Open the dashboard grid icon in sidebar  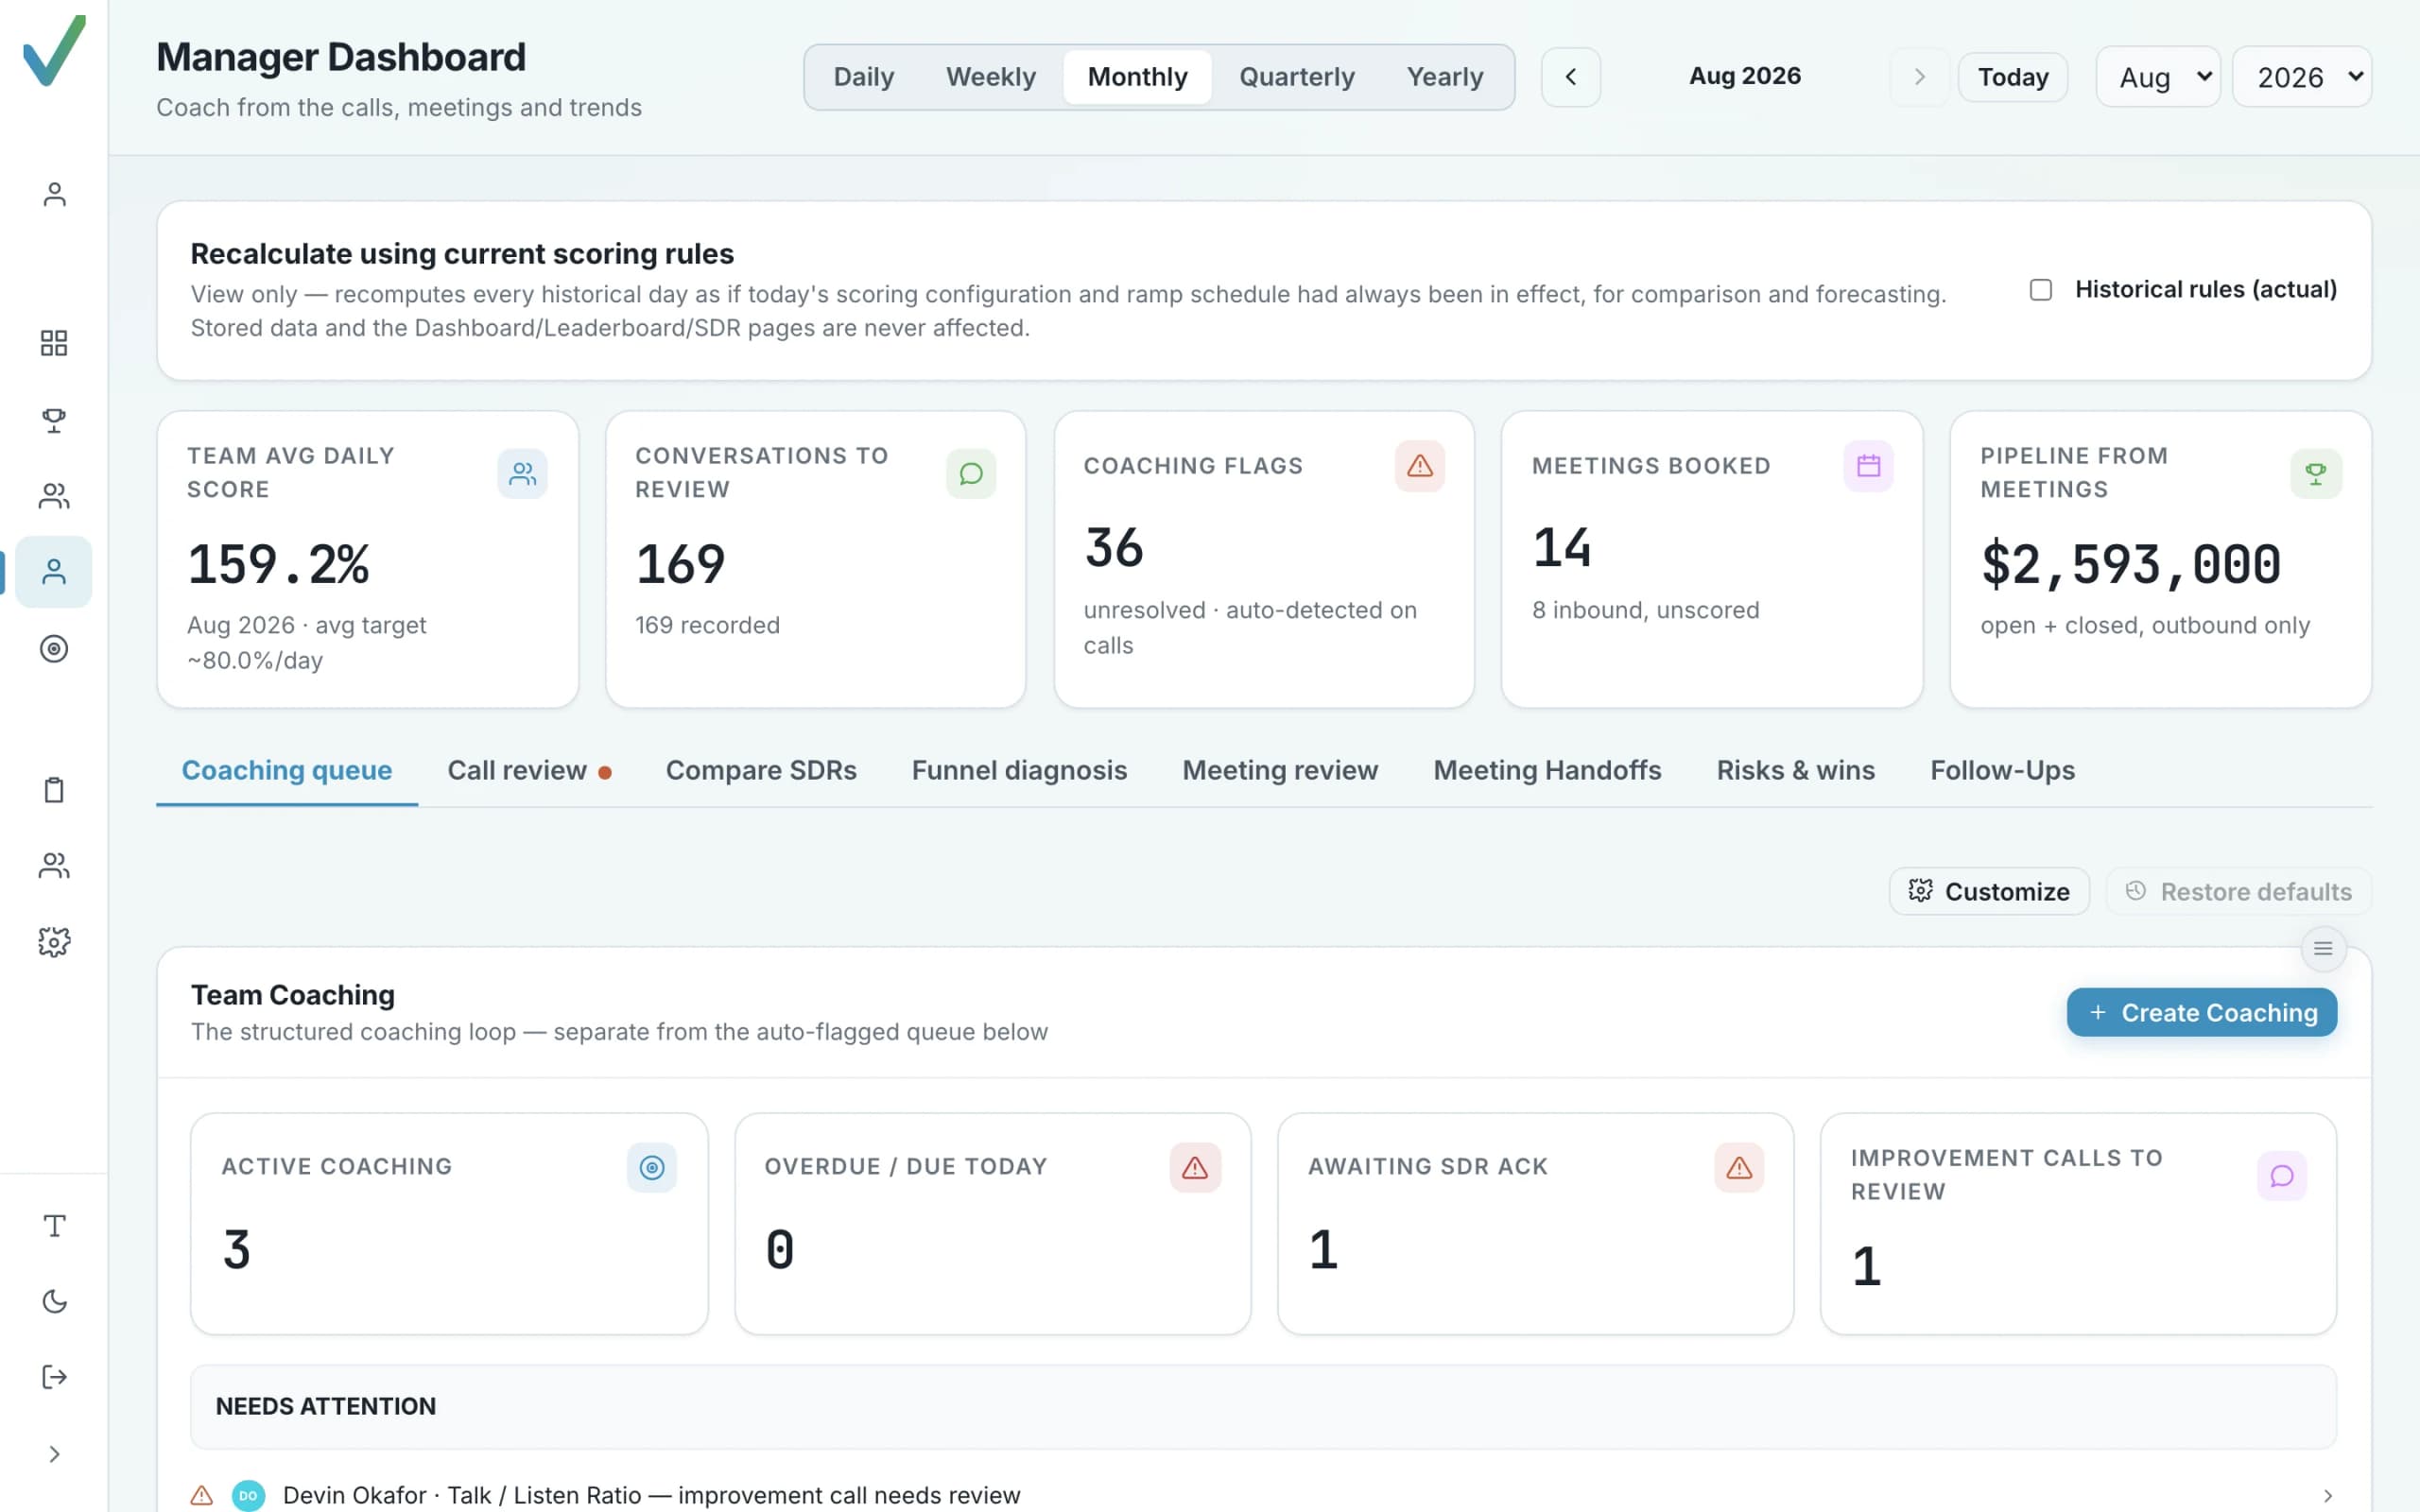tap(54, 343)
